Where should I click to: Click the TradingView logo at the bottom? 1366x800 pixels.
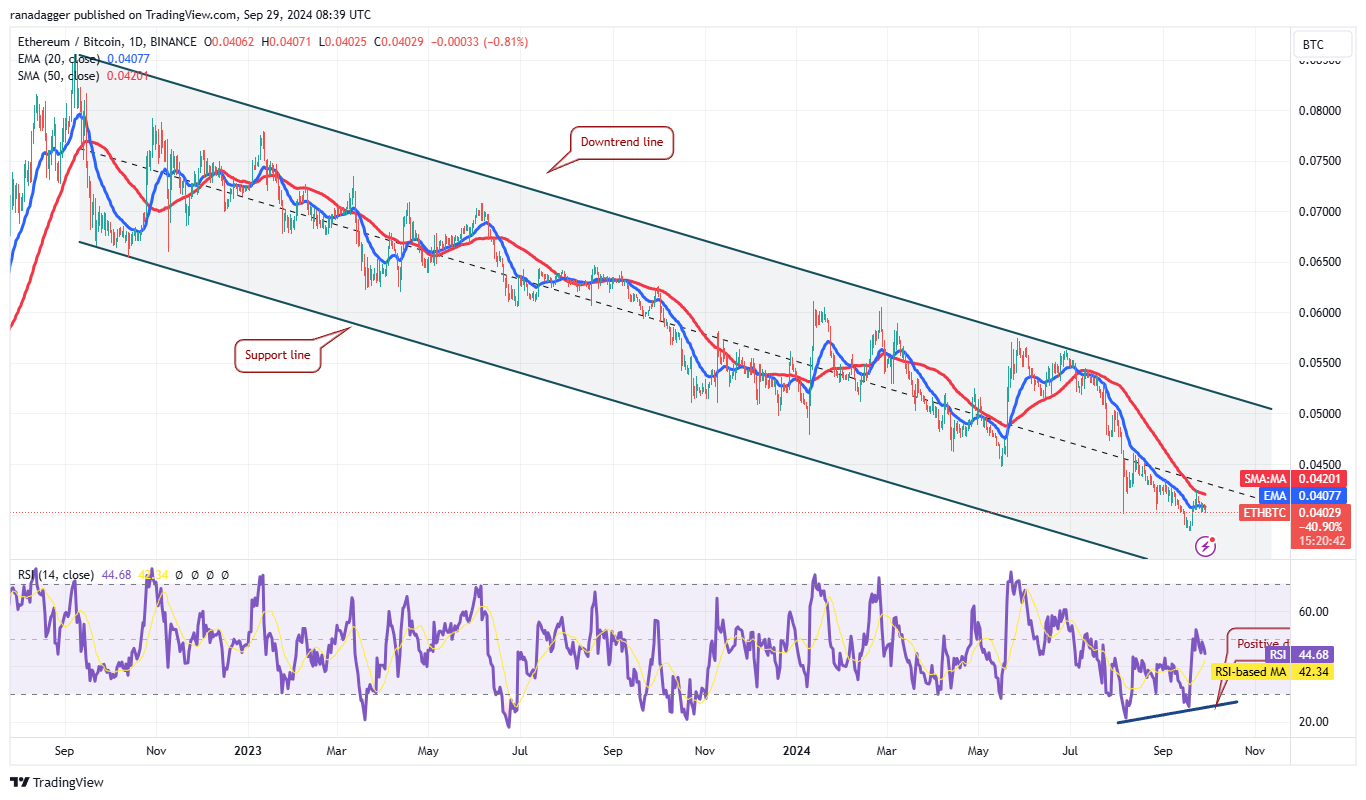pos(57,782)
